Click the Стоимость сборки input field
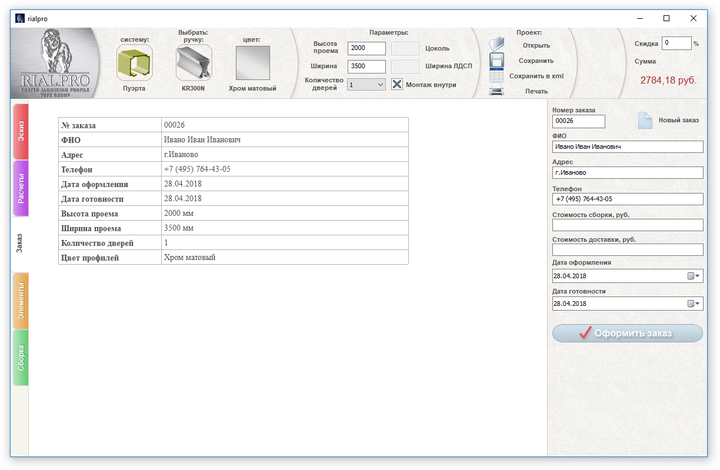The height and width of the screenshot is (470, 720). (x=627, y=225)
